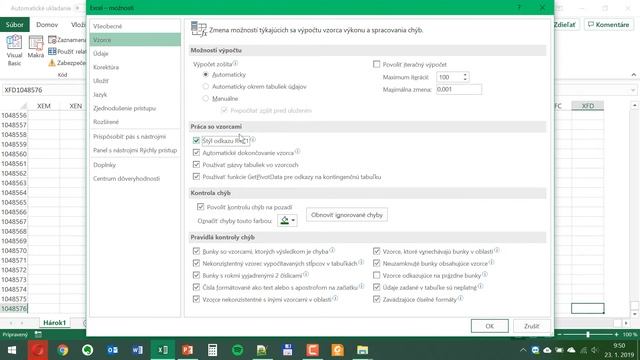
Task: Open PowerPoint from the taskbar
Action: (x=187, y=350)
